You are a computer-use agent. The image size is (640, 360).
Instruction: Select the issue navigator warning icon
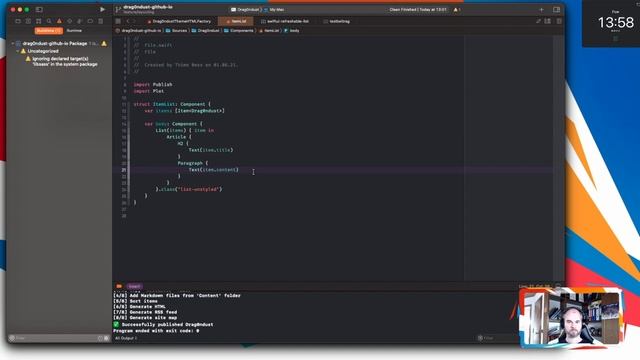click(x=59, y=21)
